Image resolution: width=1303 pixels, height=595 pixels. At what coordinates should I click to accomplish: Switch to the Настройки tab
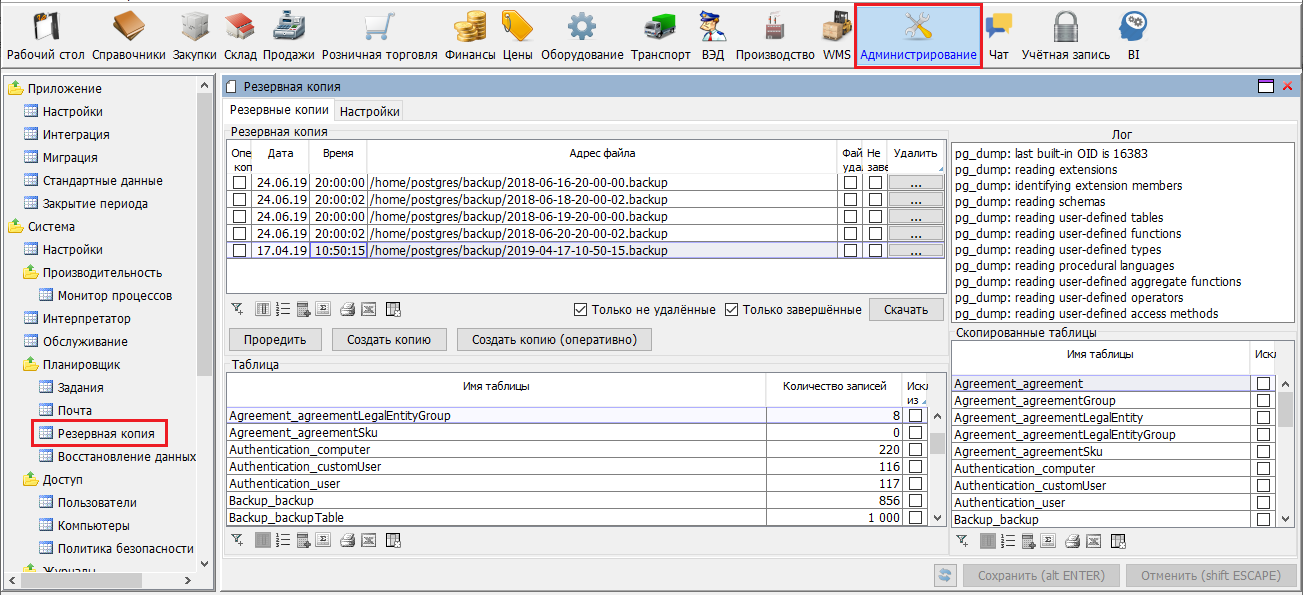tap(369, 112)
